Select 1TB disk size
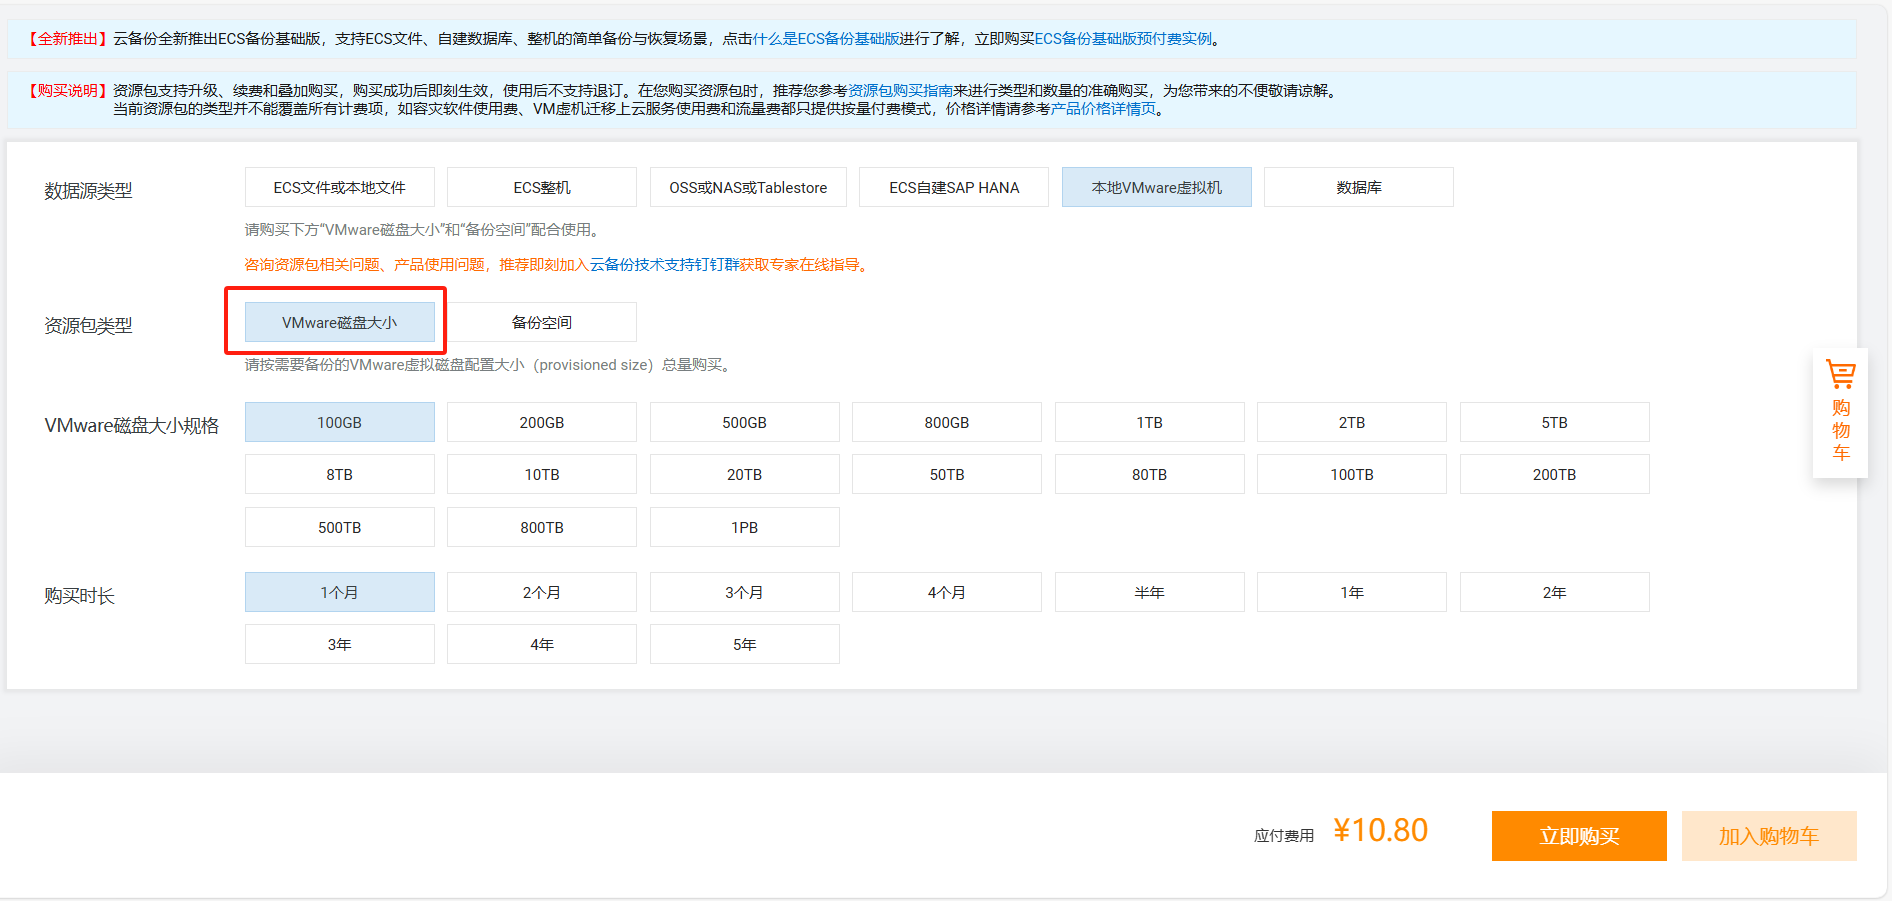Viewport: 1892px width, 901px height. coord(1150,422)
